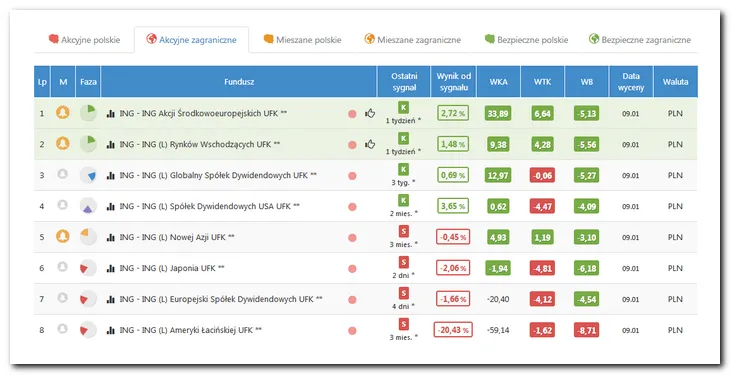This screenshot has width=731, height=375.
Task: Switch to Akcyjne polskie tab
Action: (84, 40)
